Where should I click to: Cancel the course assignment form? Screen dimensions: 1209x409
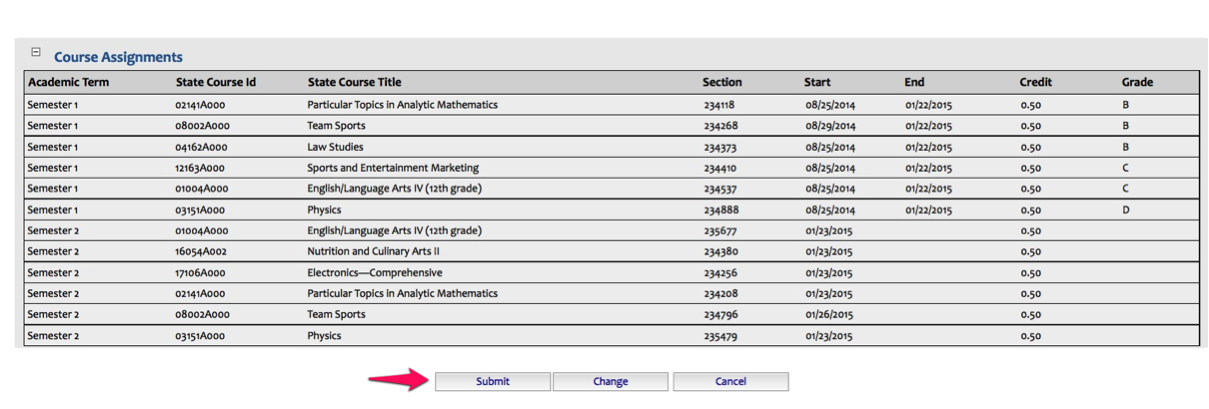(730, 381)
